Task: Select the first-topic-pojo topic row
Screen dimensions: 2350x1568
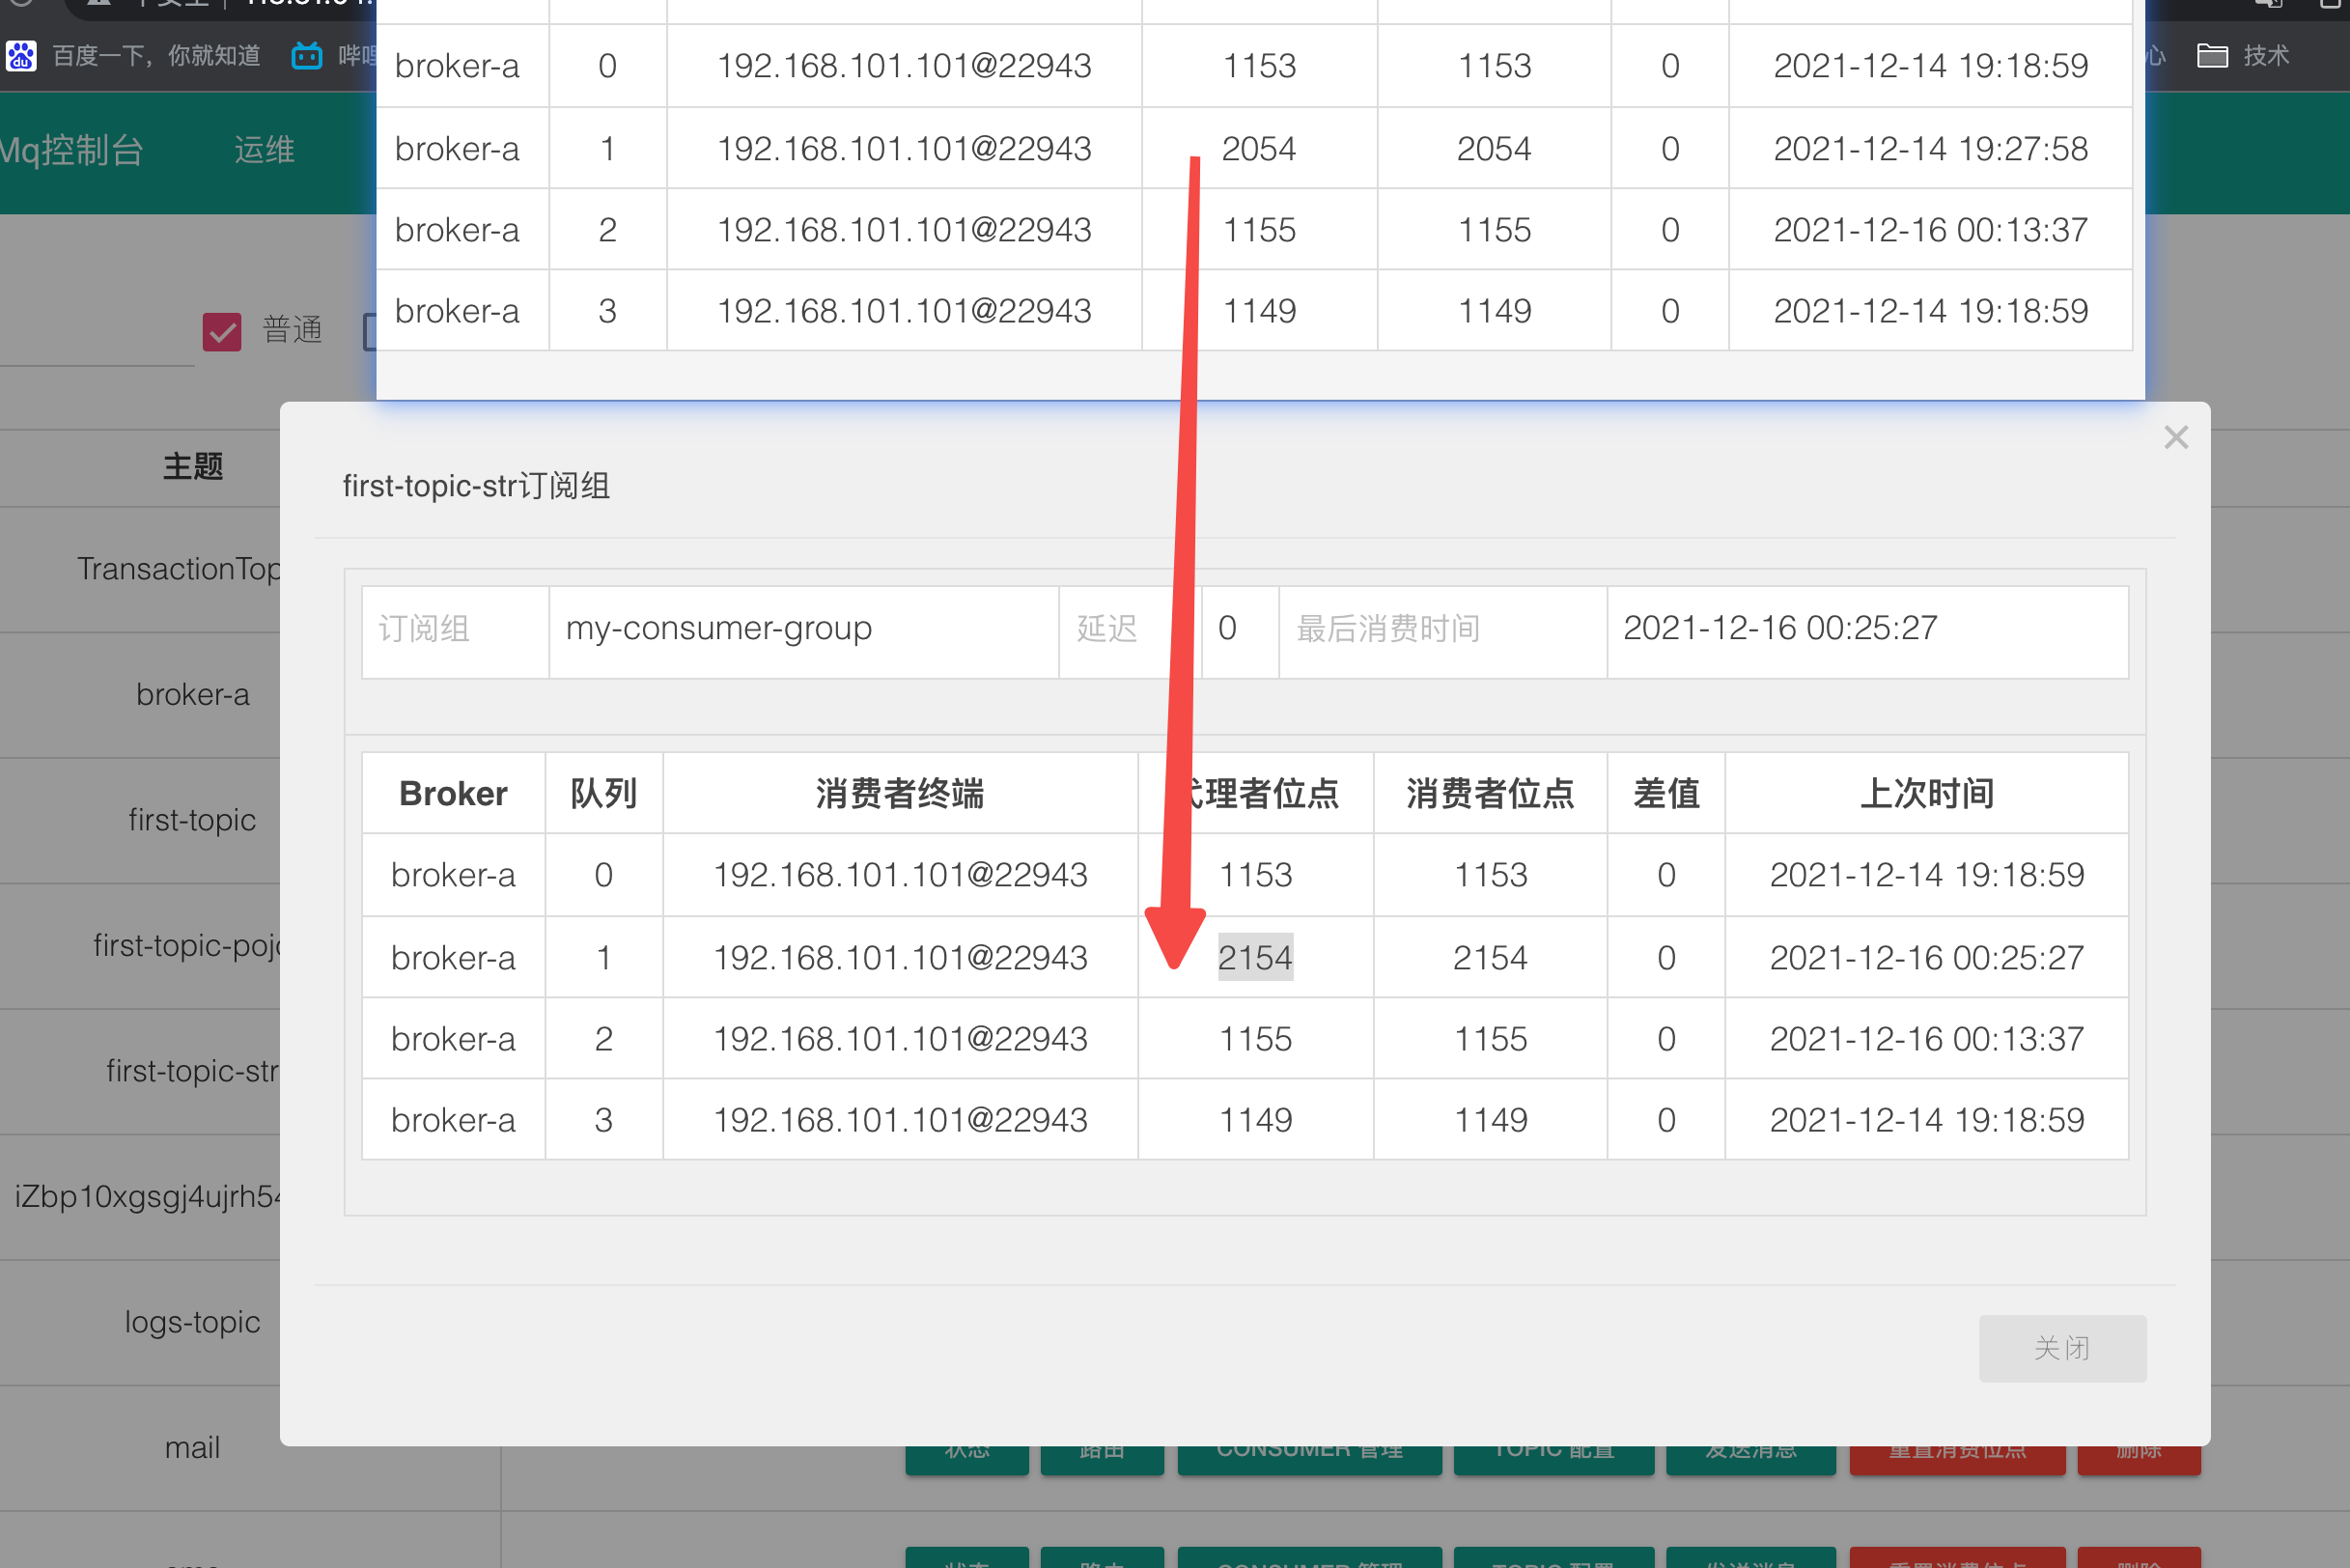Action: 187,945
